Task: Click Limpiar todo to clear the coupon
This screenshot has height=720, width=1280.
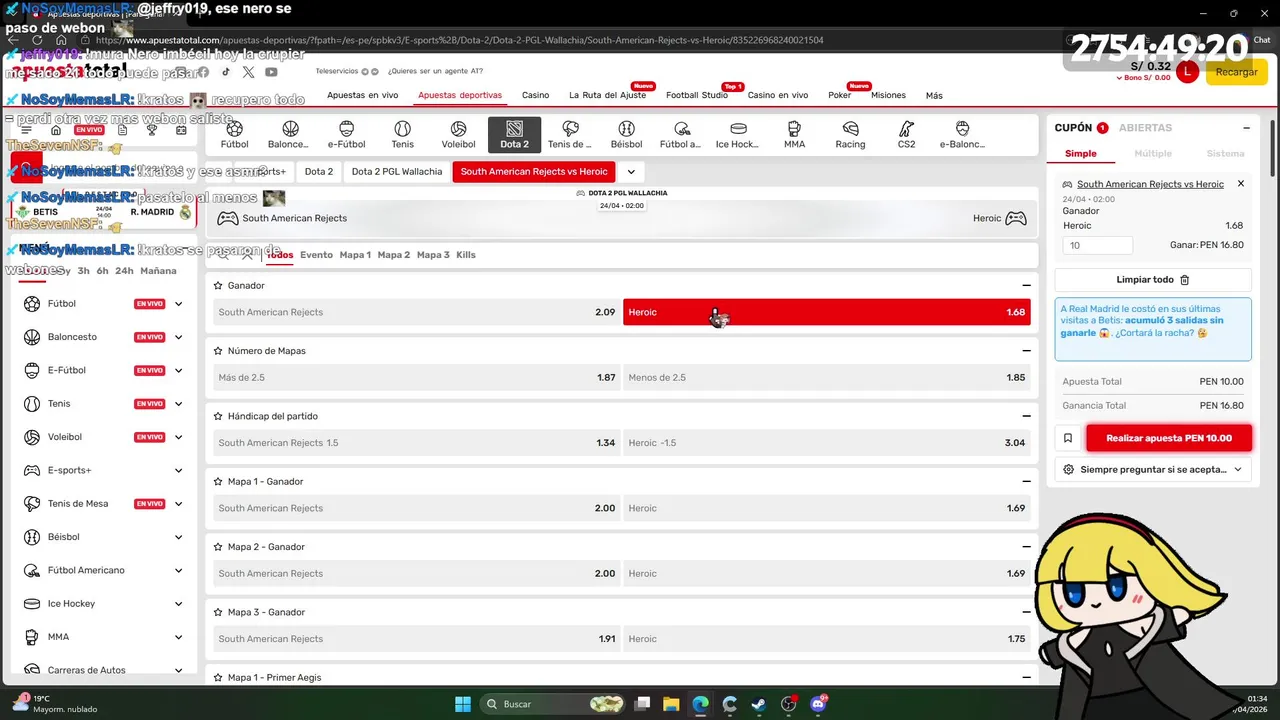Action: pyautogui.click(x=1153, y=280)
